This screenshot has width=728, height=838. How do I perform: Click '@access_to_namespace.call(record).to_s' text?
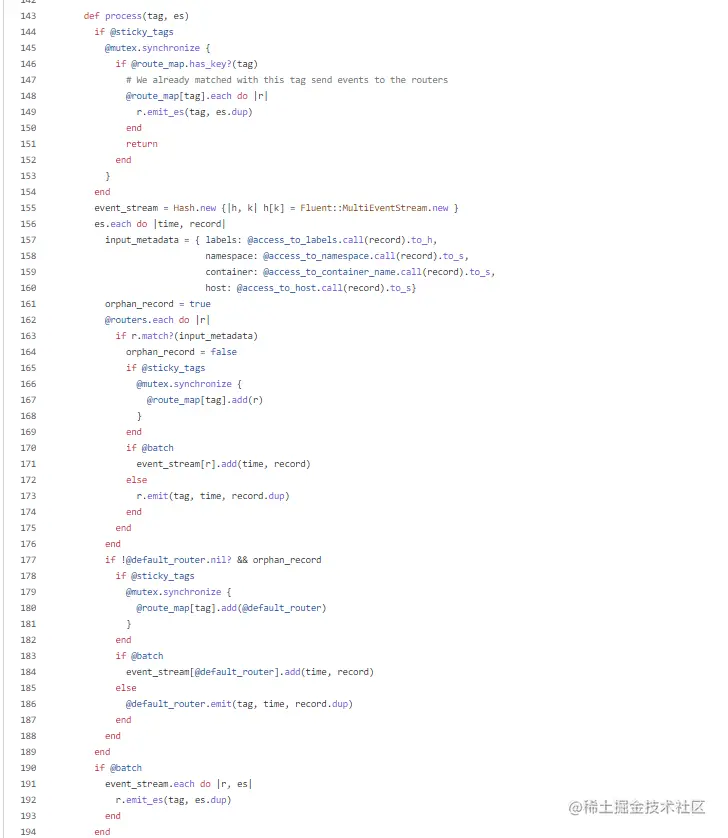pos(363,256)
